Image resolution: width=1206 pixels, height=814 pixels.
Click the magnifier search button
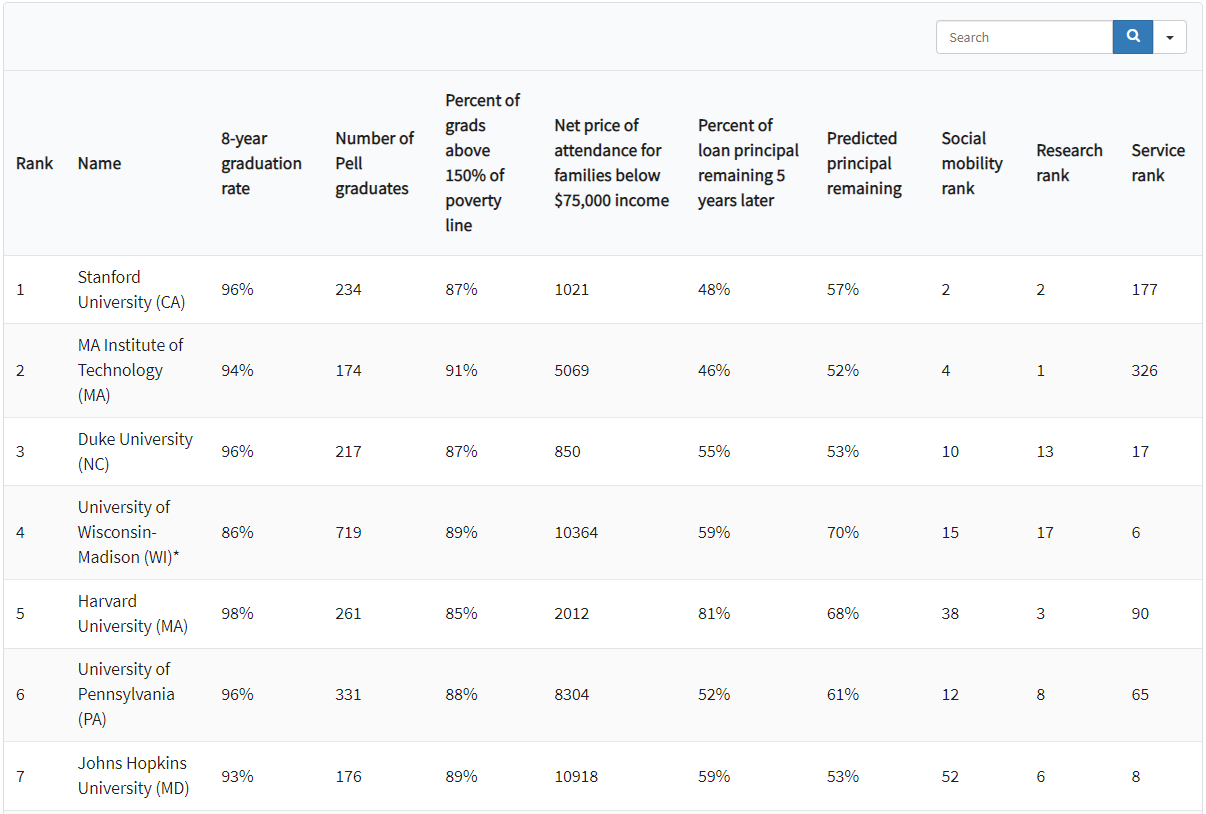pyautogui.click(x=1132, y=37)
